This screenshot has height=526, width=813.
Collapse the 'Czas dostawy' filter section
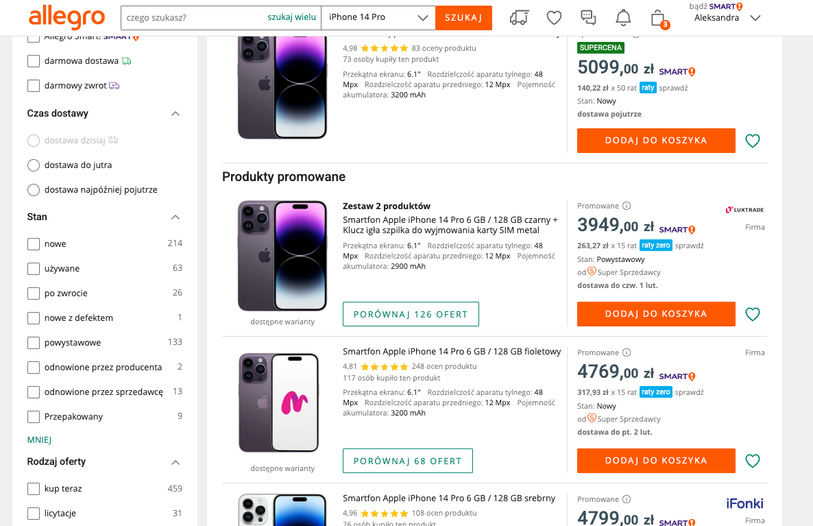pyautogui.click(x=176, y=114)
